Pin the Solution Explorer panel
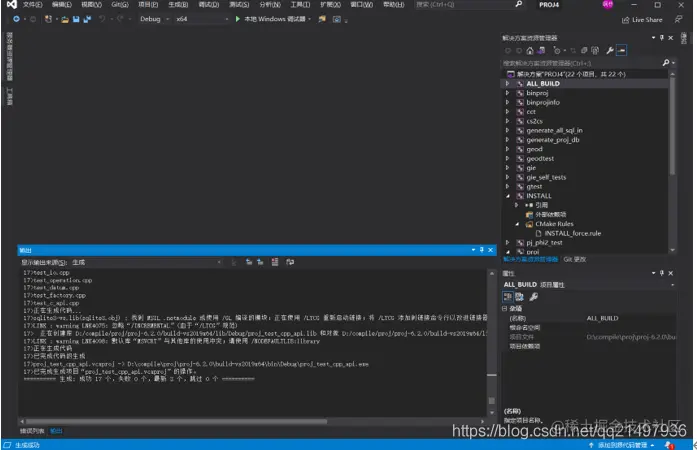The width and height of the screenshot is (697, 450). click(x=662, y=38)
